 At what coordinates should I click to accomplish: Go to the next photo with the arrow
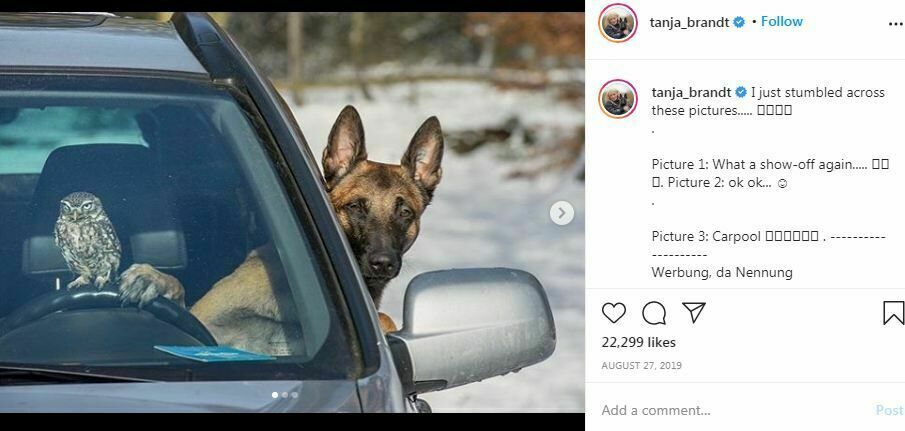click(562, 212)
